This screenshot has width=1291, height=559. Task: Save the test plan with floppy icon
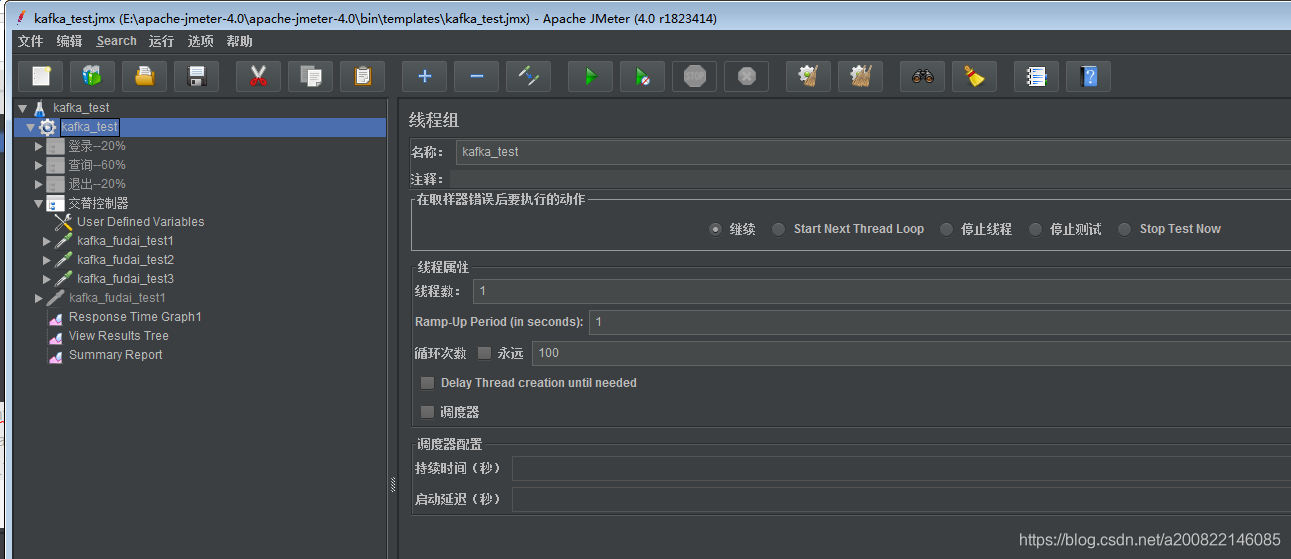click(x=197, y=76)
